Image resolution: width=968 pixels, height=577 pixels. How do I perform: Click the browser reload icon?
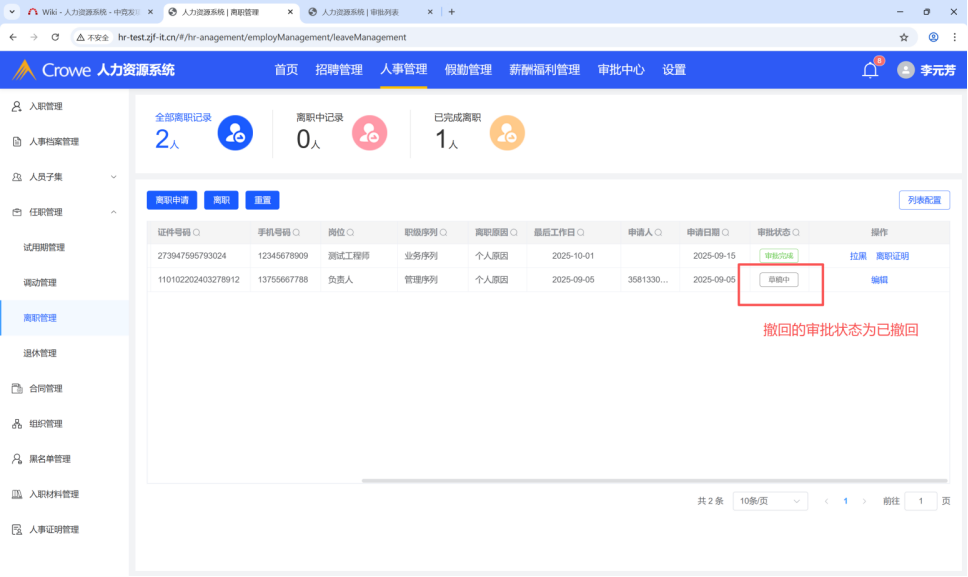pos(56,37)
